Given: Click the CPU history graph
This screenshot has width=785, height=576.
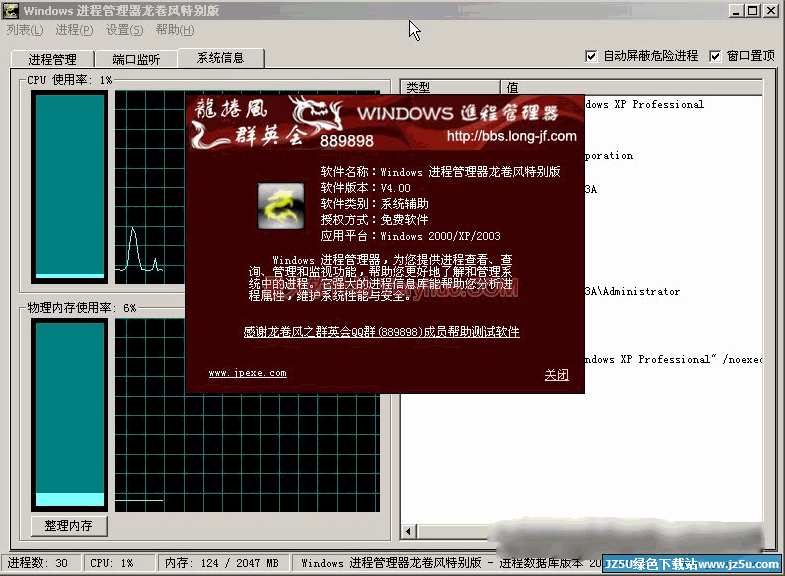Looking at the screenshot, I should point(150,187).
